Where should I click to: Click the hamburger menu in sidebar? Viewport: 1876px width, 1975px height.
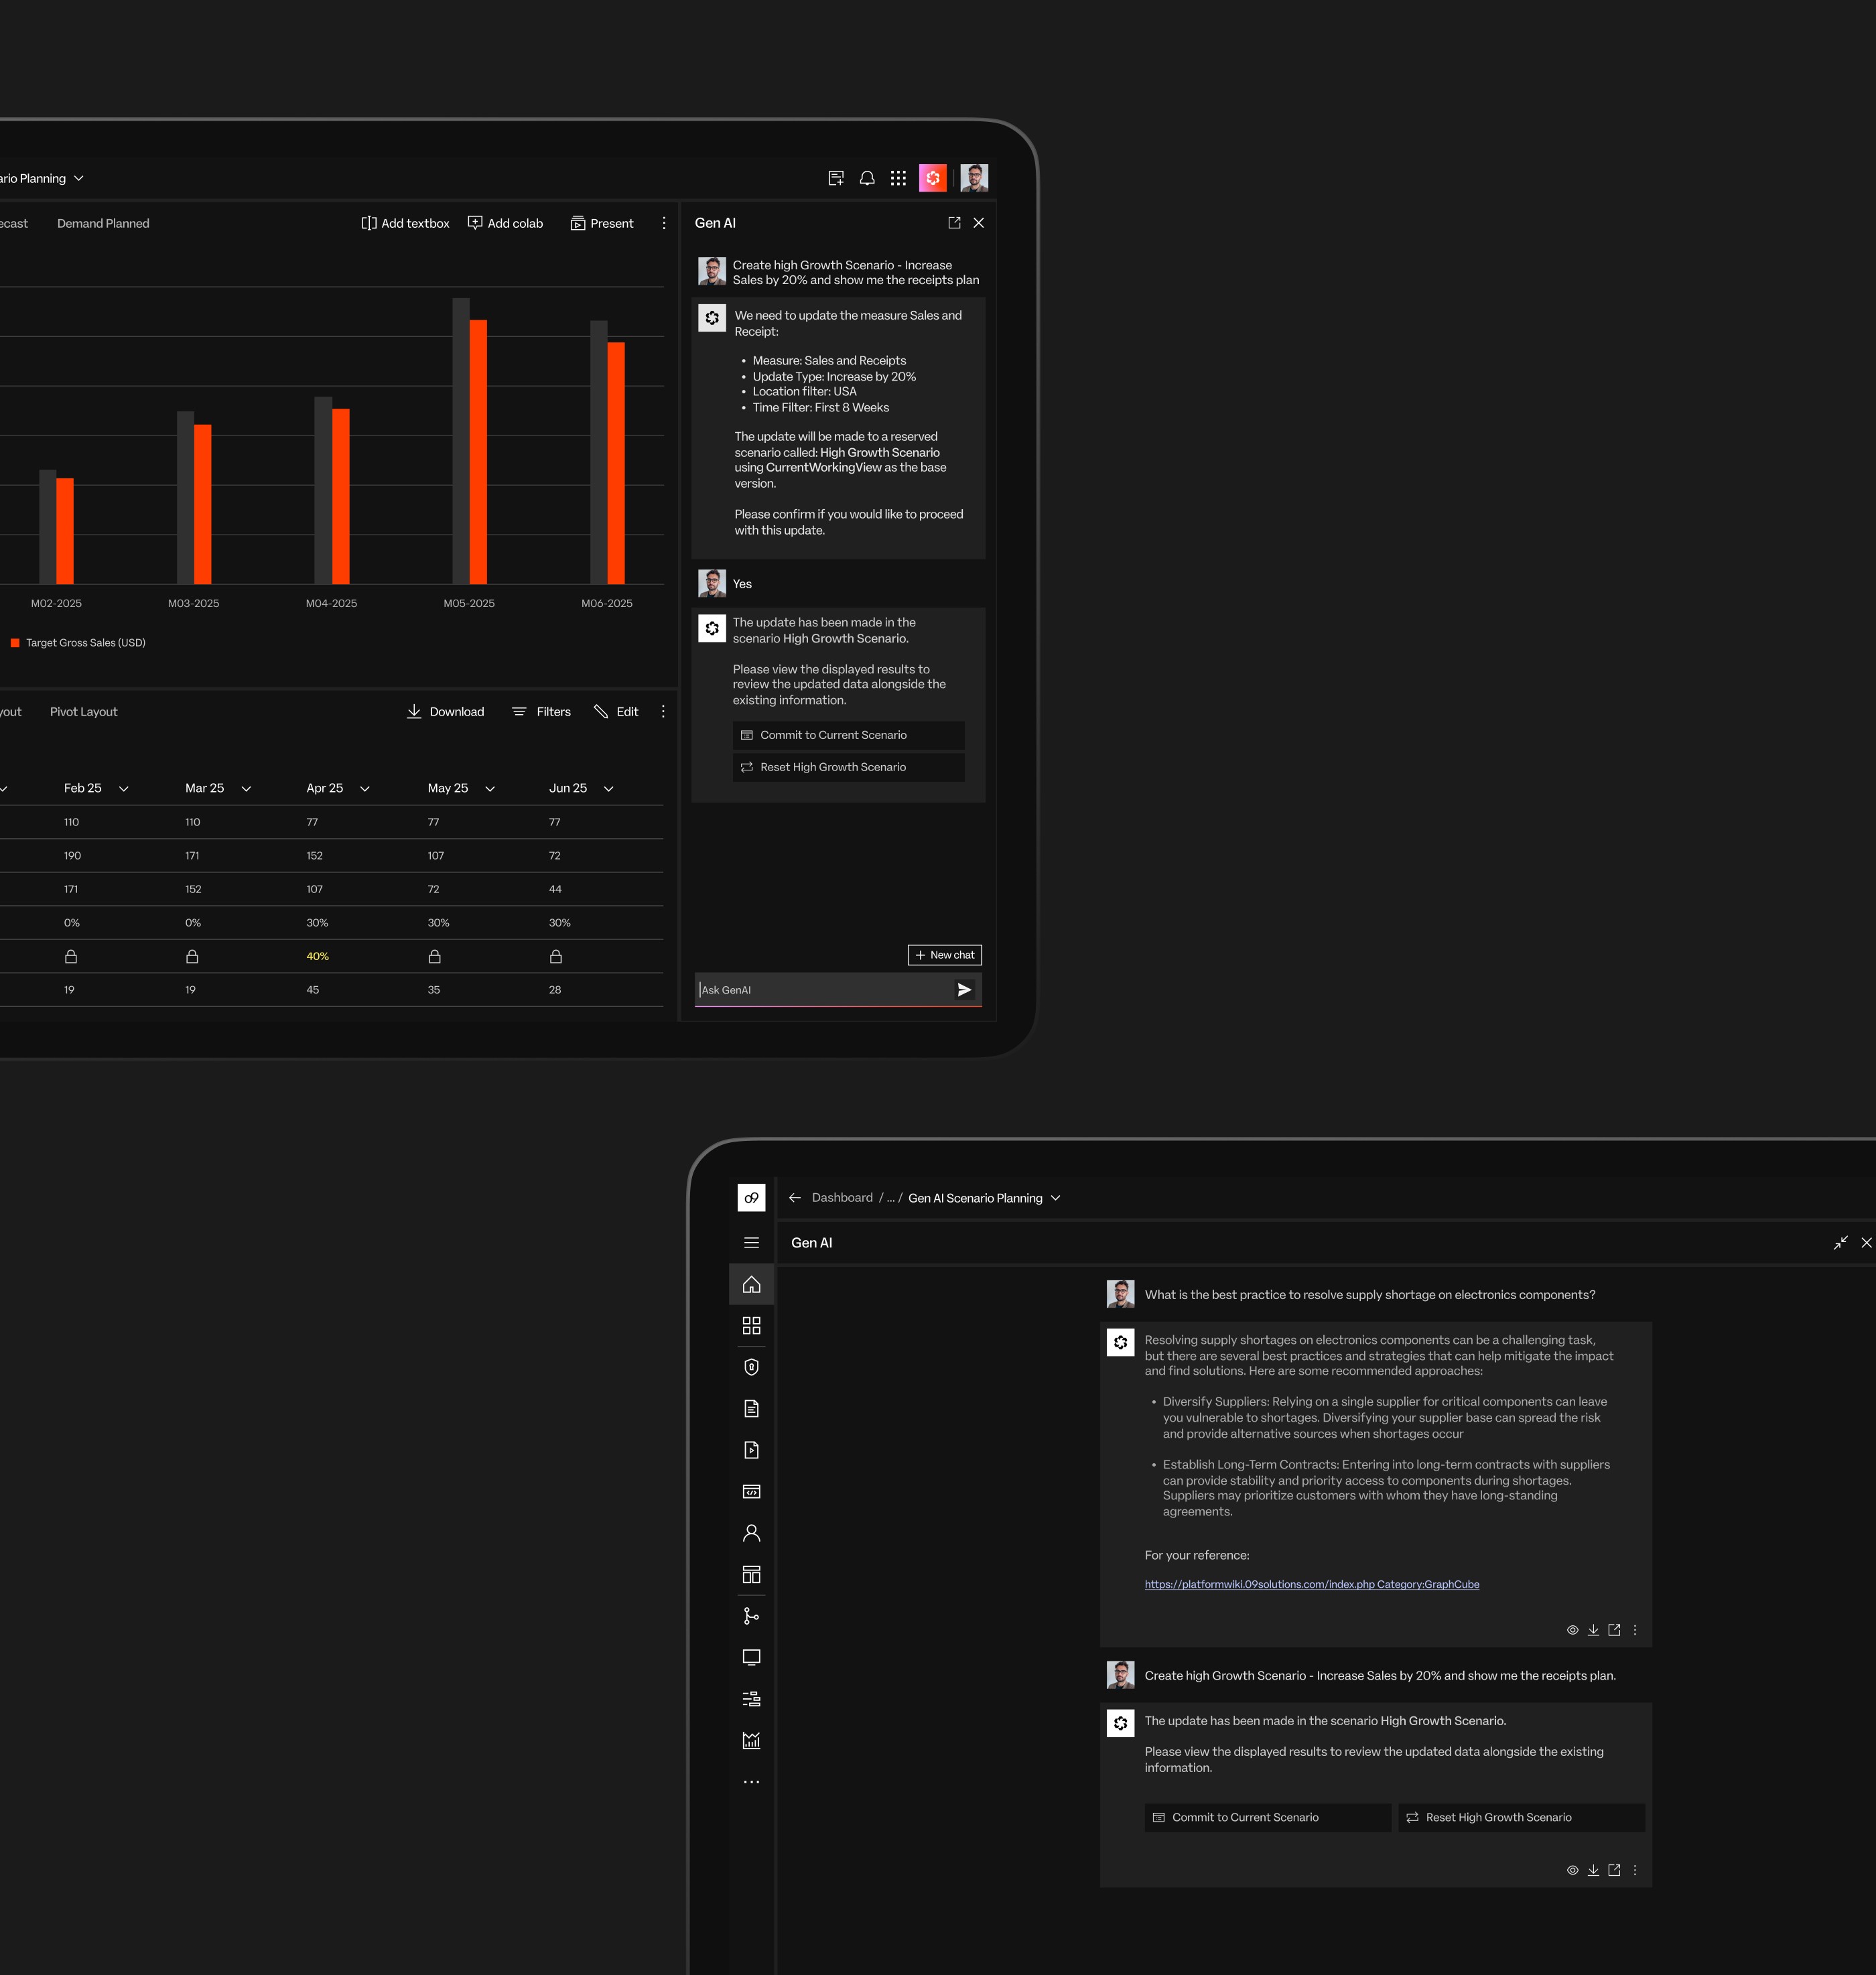[x=751, y=1243]
